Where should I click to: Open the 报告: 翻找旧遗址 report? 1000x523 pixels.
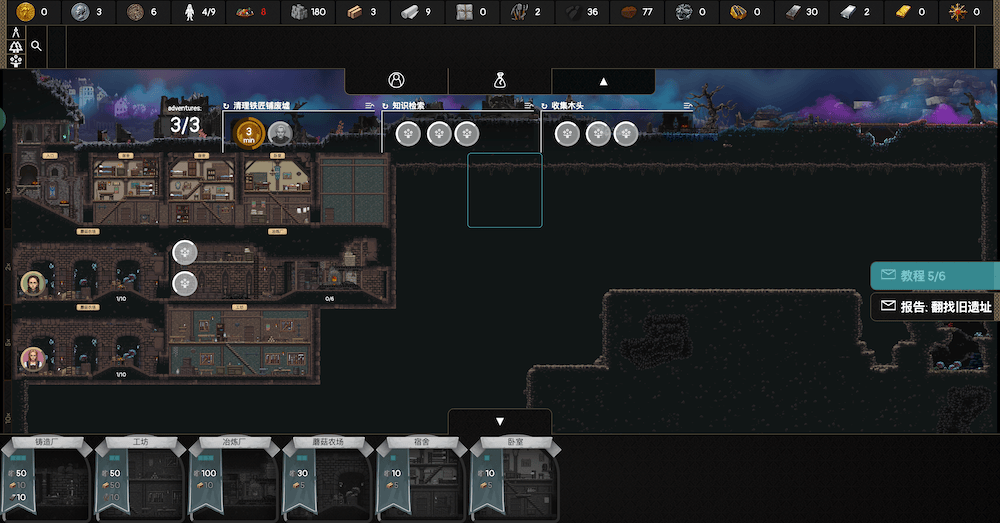[935, 307]
